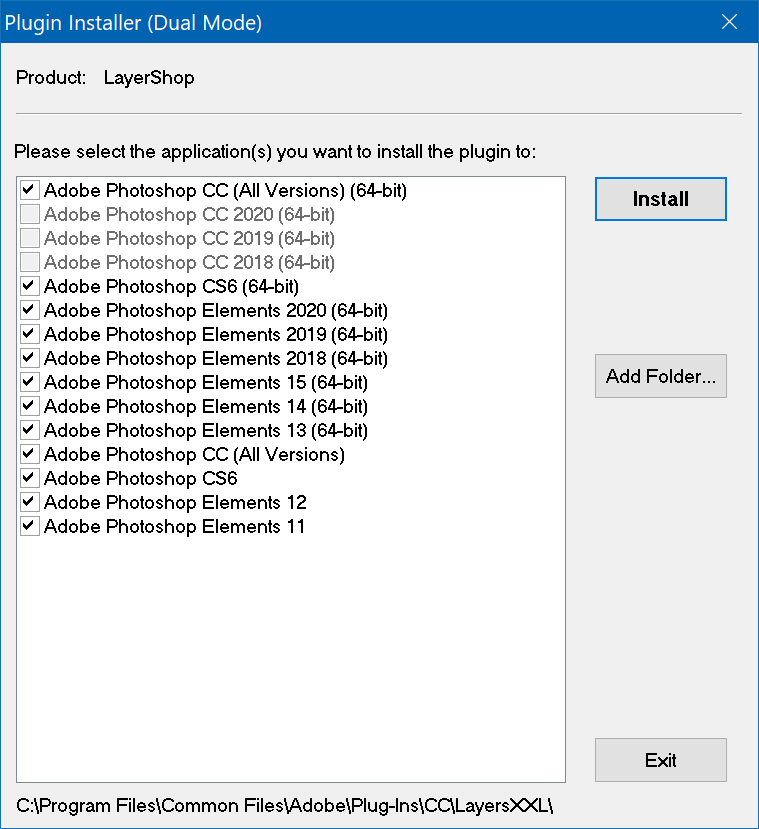Uncheck the 32-bit Photoshop CC (All Versions)
Image resolution: width=759 pixels, height=829 pixels.
click(x=30, y=454)
